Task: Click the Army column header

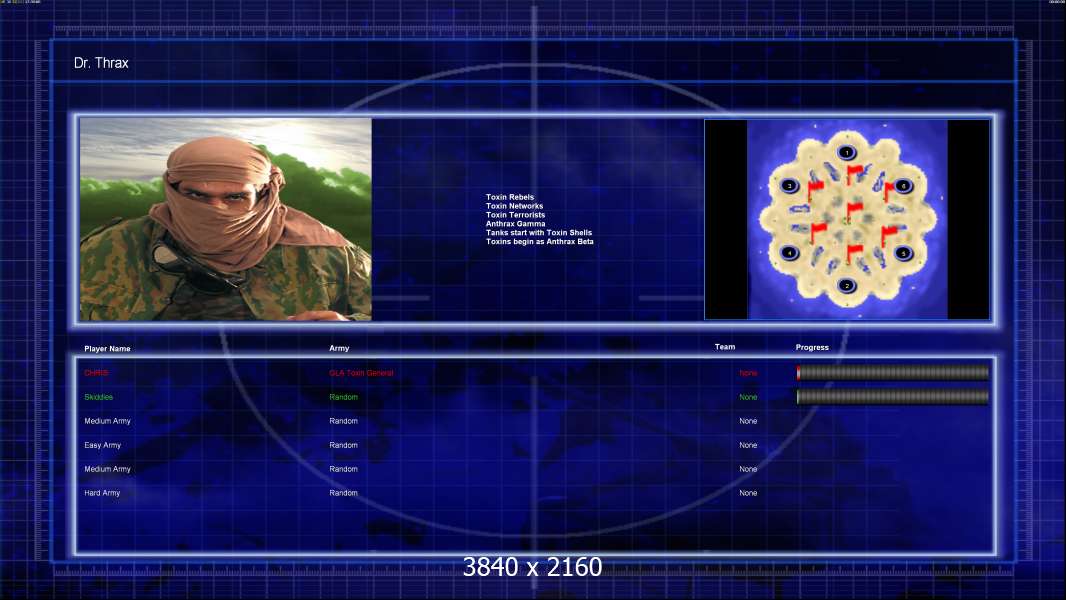Action: (339, 348)
